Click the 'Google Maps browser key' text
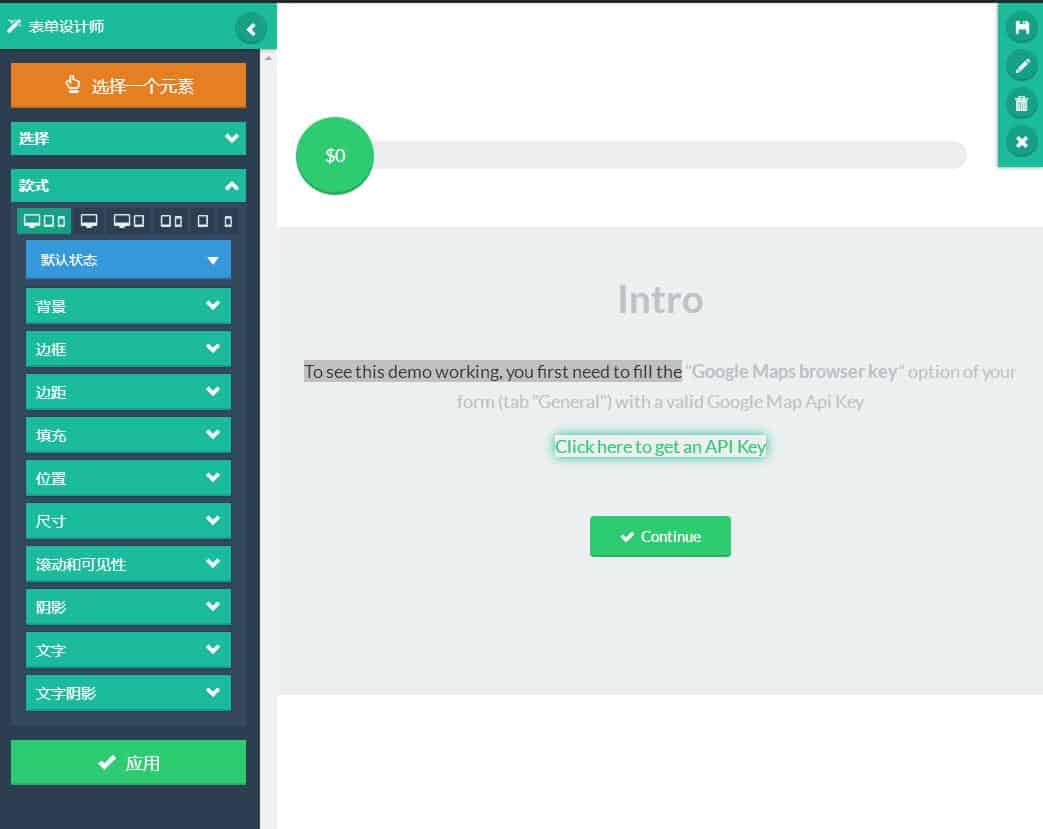The width and height of the screenshot is (1043, 829). [794, 371]
